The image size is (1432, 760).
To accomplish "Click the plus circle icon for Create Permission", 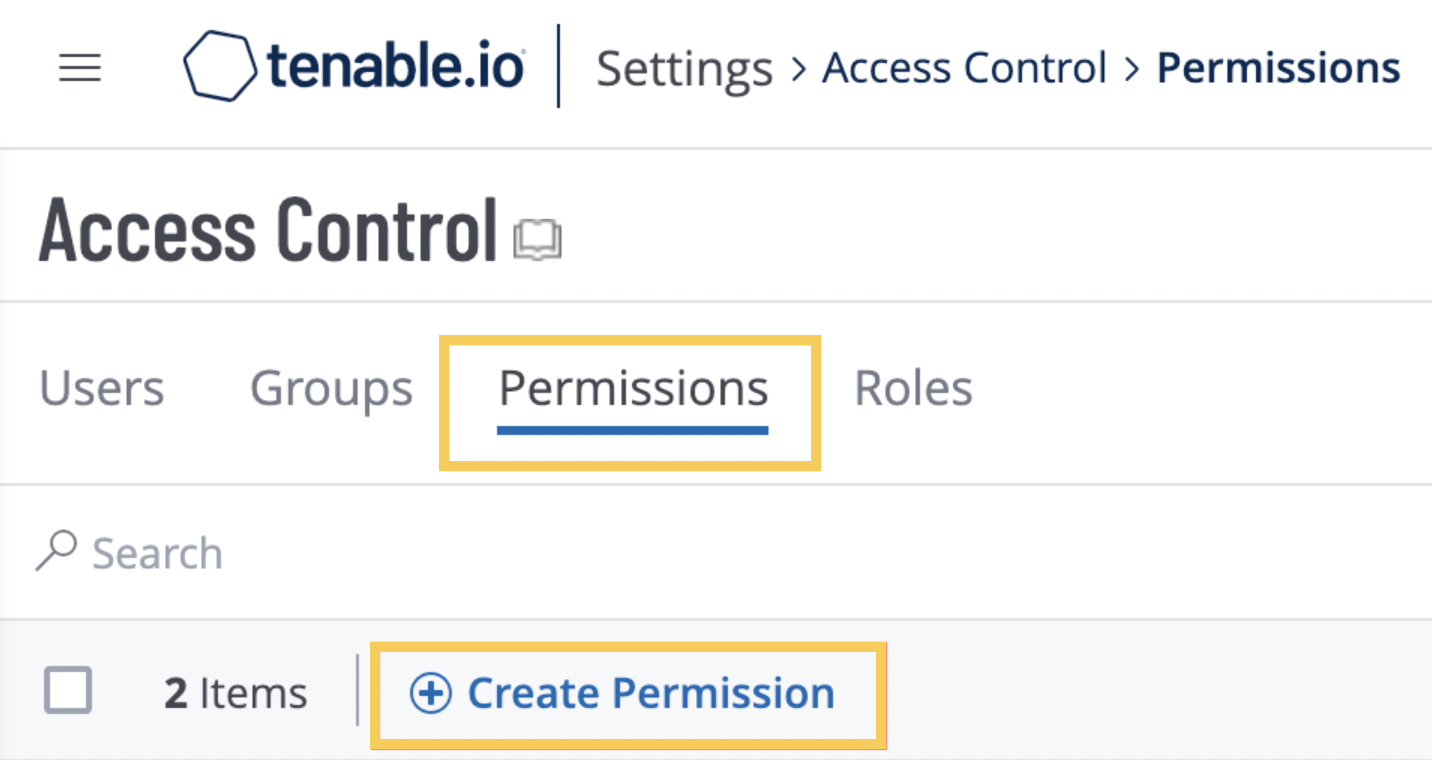I will tap(431, 693).
